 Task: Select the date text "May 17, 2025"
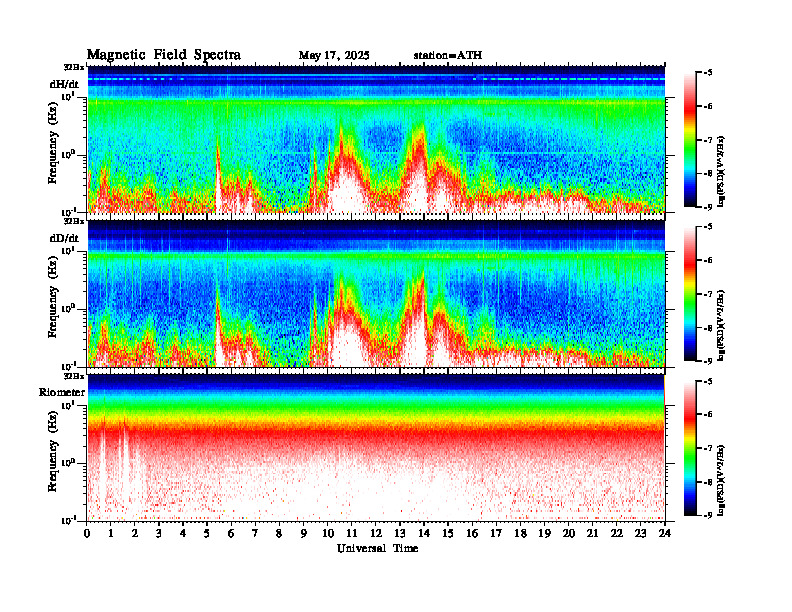[334, 56]
